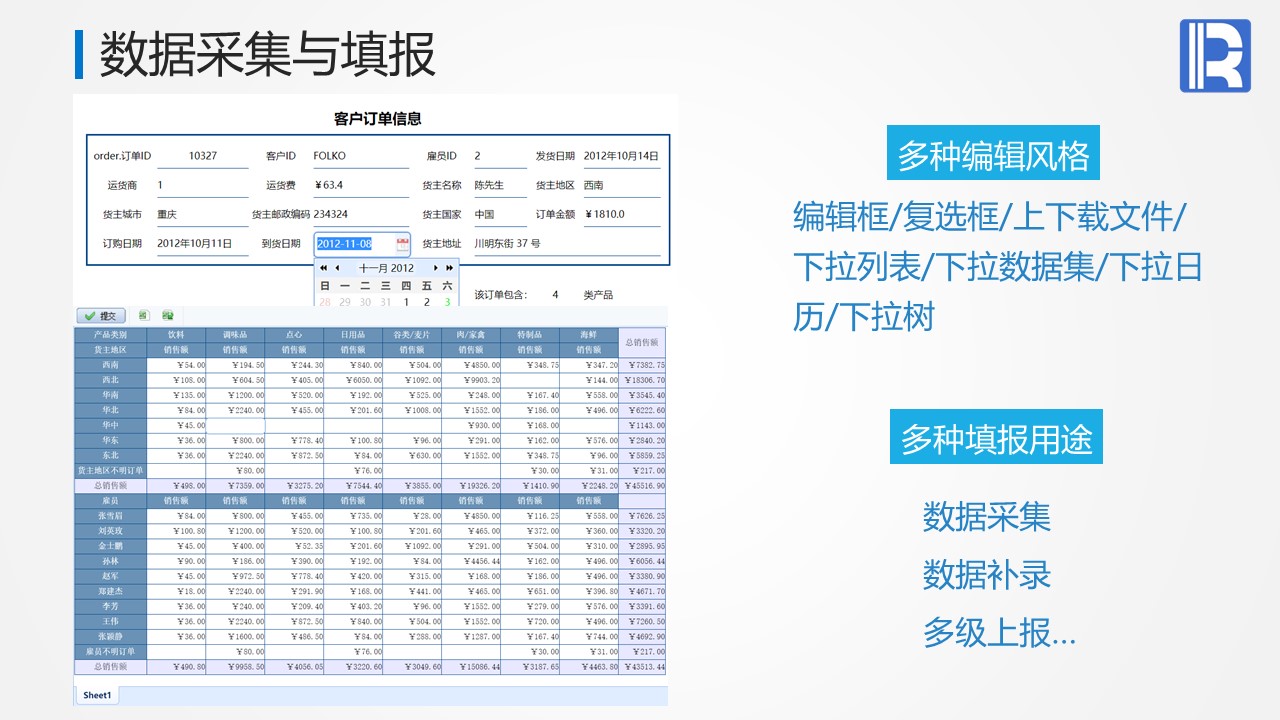Viewport: 1280px width, 720px height.
Task: Click the 点心 column header
Action: [x=294, y=335]
